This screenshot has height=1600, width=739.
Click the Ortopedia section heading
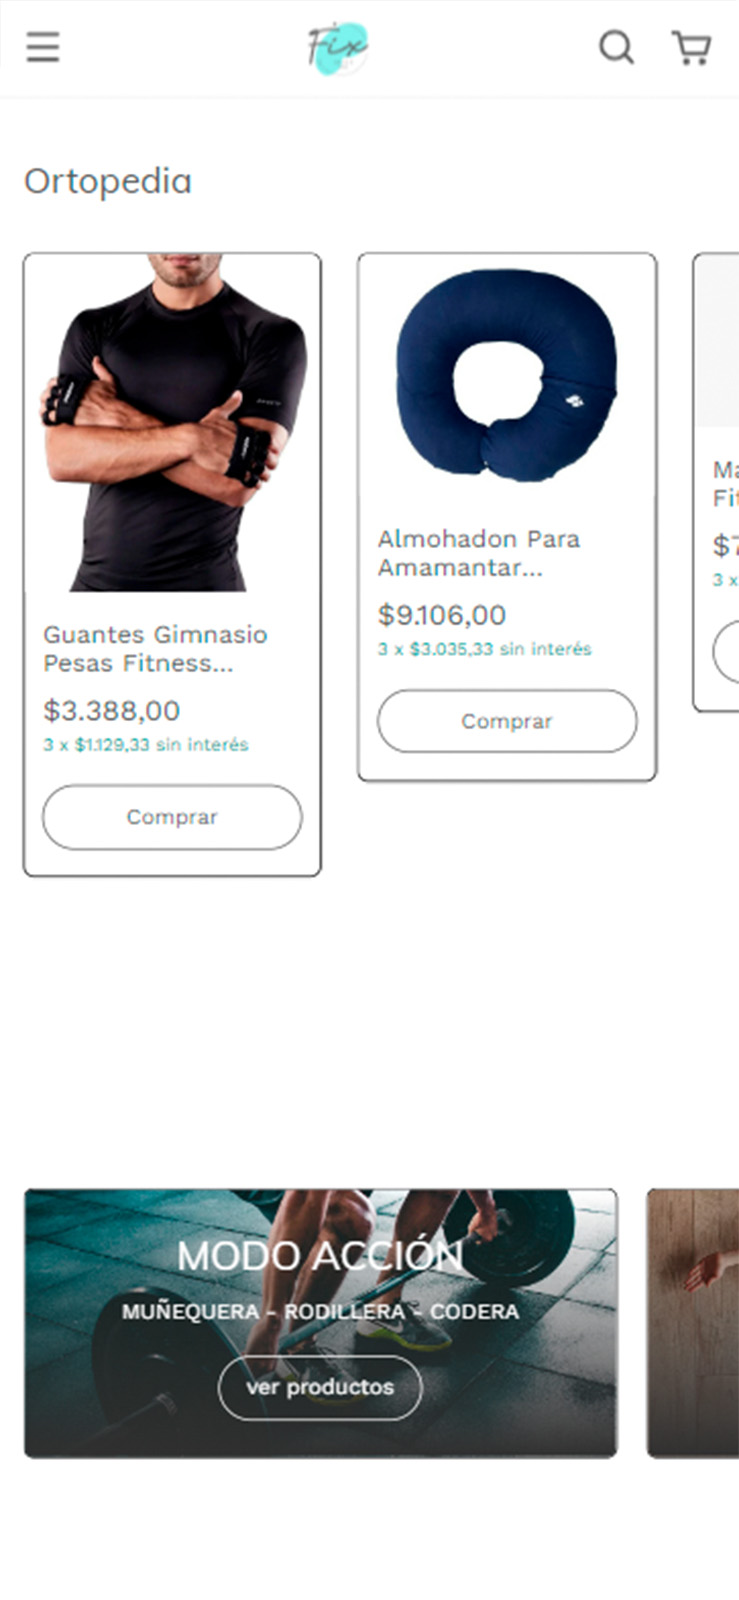(x=108, y=181)
